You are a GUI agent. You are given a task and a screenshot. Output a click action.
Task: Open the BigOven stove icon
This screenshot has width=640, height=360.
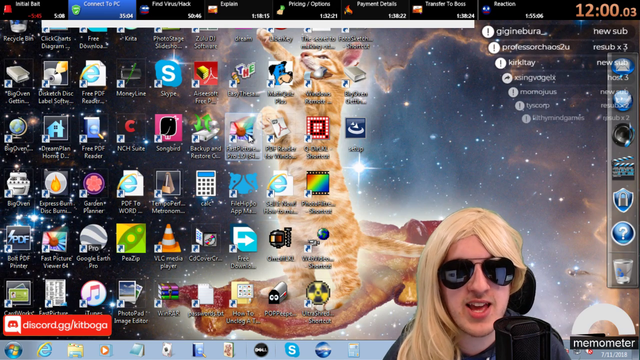(x=18, y=188)
